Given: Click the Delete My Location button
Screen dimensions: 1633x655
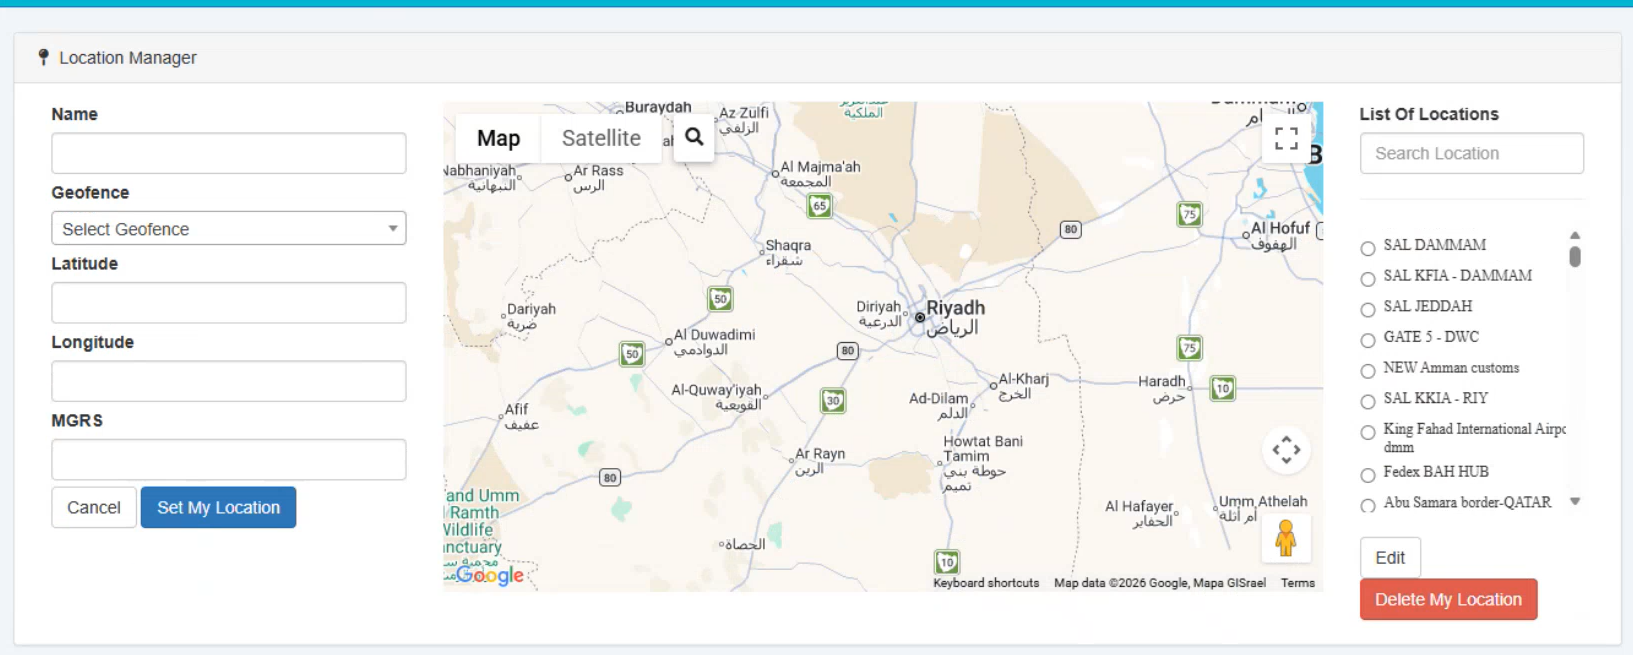Looking at the screenshot, I should [x=1448, y=599].
